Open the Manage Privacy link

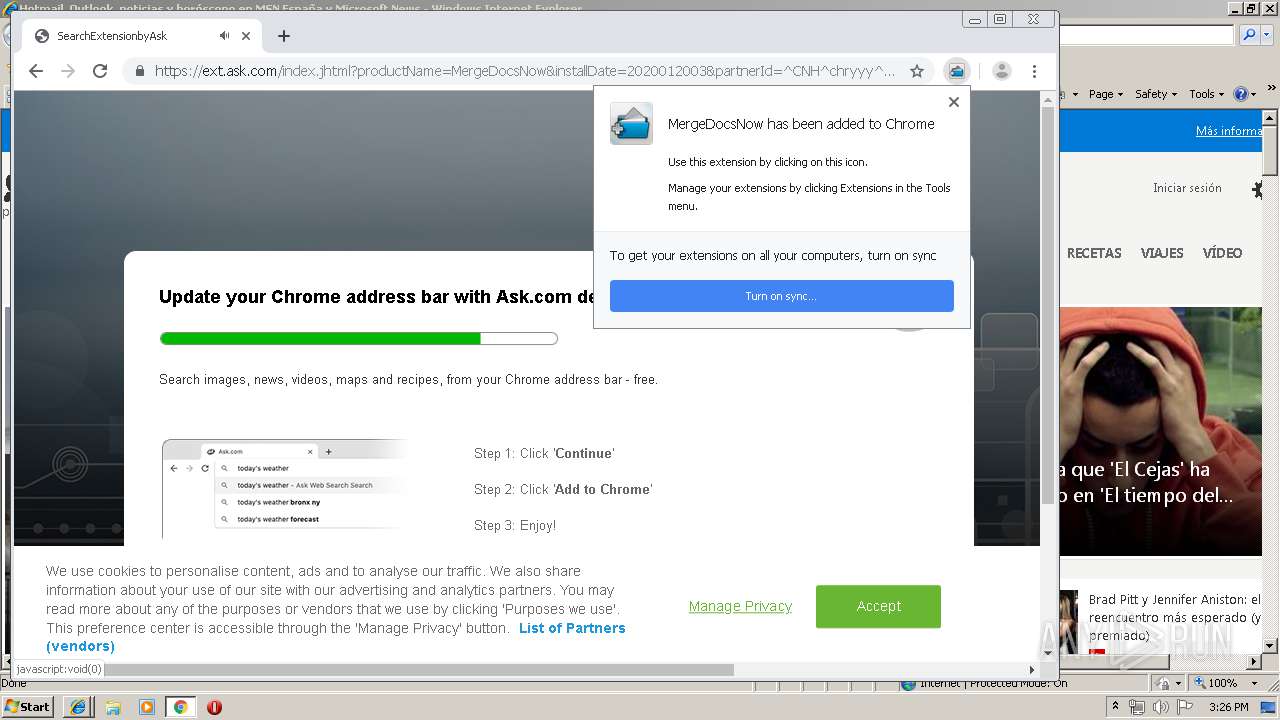740,606
